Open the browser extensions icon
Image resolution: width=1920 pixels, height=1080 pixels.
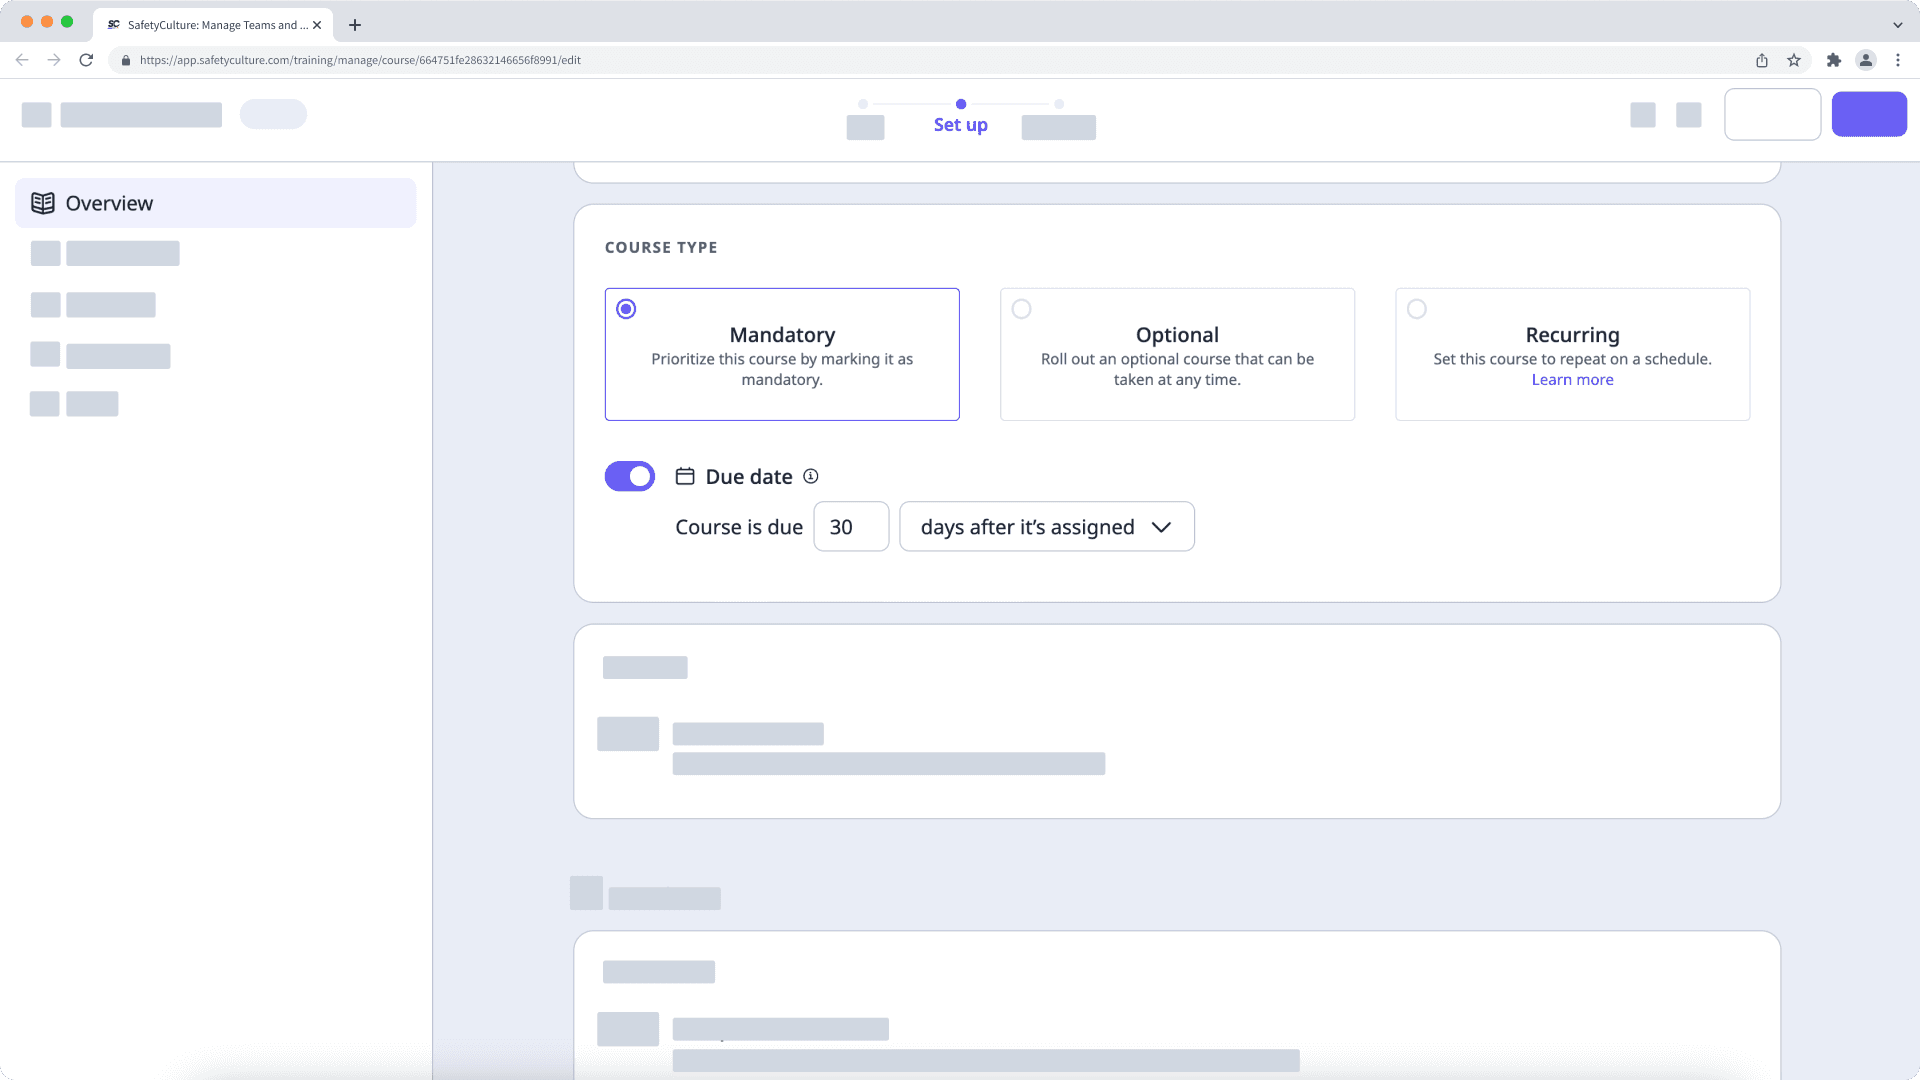1834,60
